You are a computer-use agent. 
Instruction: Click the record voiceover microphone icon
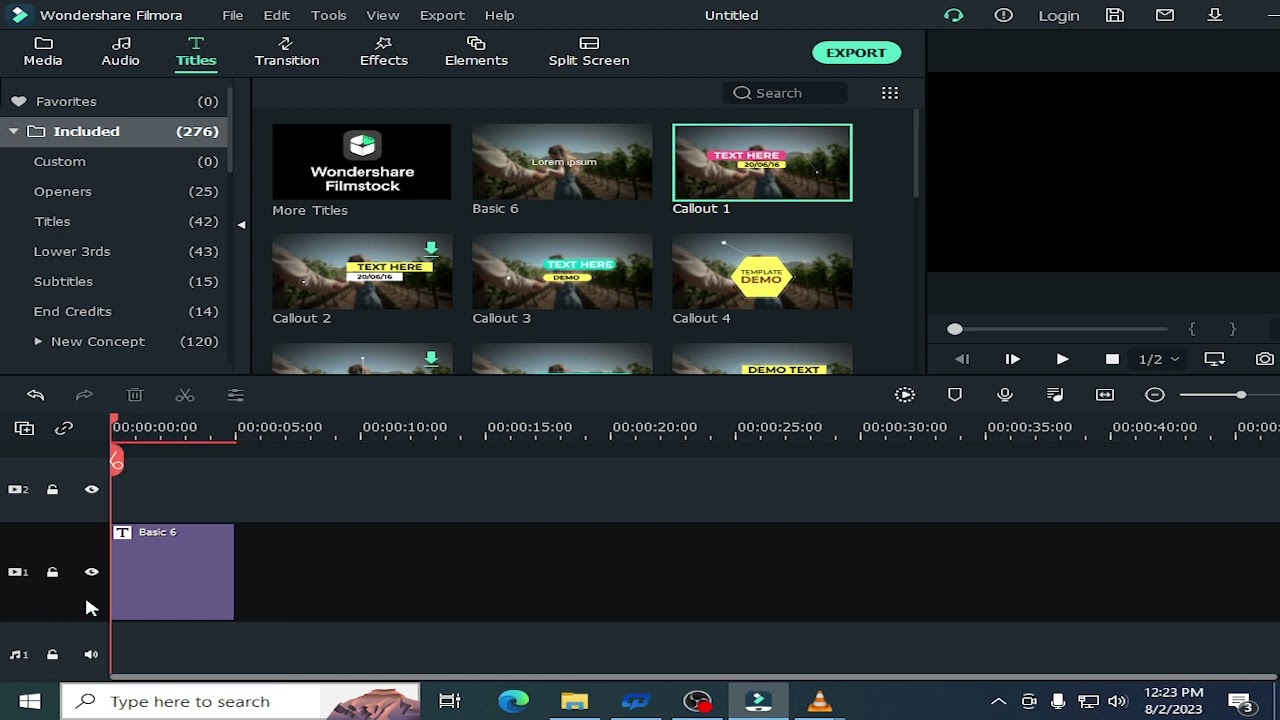[1005, 395]
